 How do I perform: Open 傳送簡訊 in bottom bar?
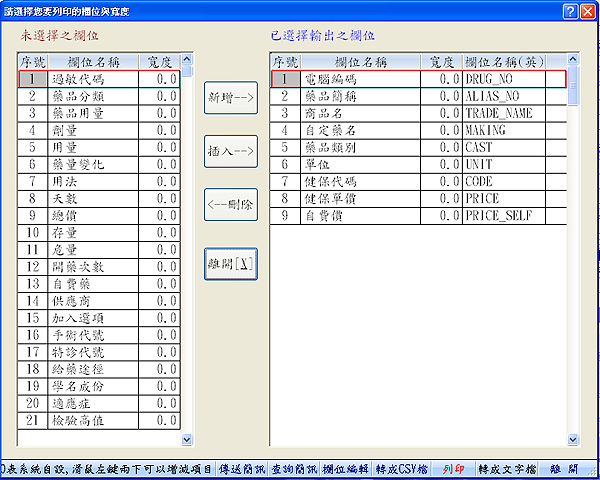click(x=241, y=469)
